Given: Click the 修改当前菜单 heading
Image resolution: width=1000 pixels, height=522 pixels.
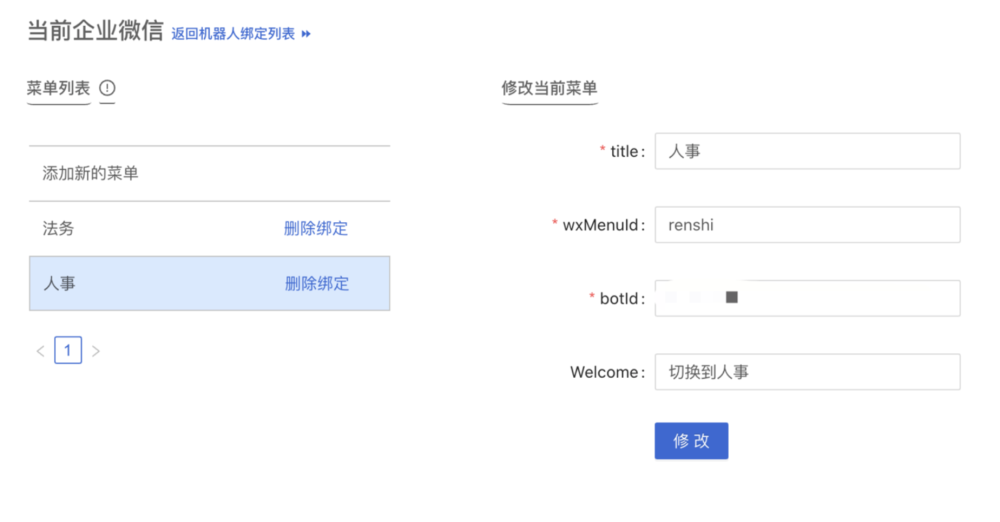Looking at the screenshot, I should (549, 88).
